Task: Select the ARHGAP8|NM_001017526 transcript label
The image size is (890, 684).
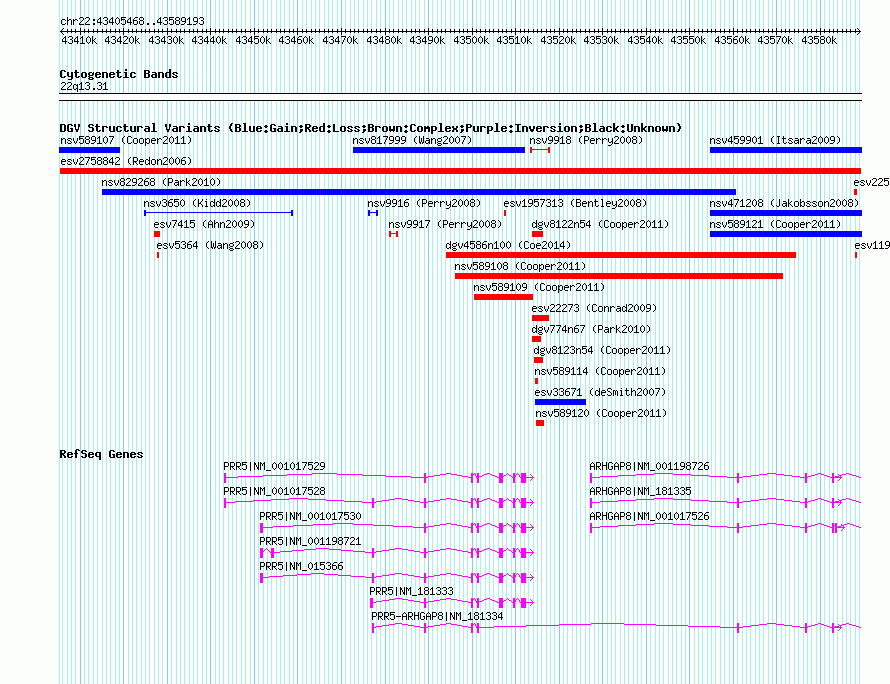Action: 649,517
